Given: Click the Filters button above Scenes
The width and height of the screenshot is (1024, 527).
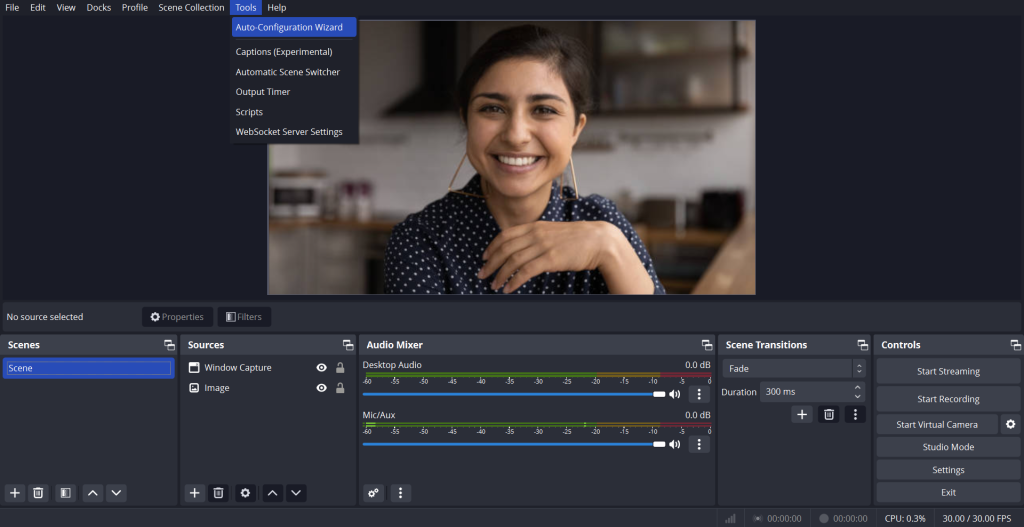Looking at the screenshot, I should pos(244,317).
